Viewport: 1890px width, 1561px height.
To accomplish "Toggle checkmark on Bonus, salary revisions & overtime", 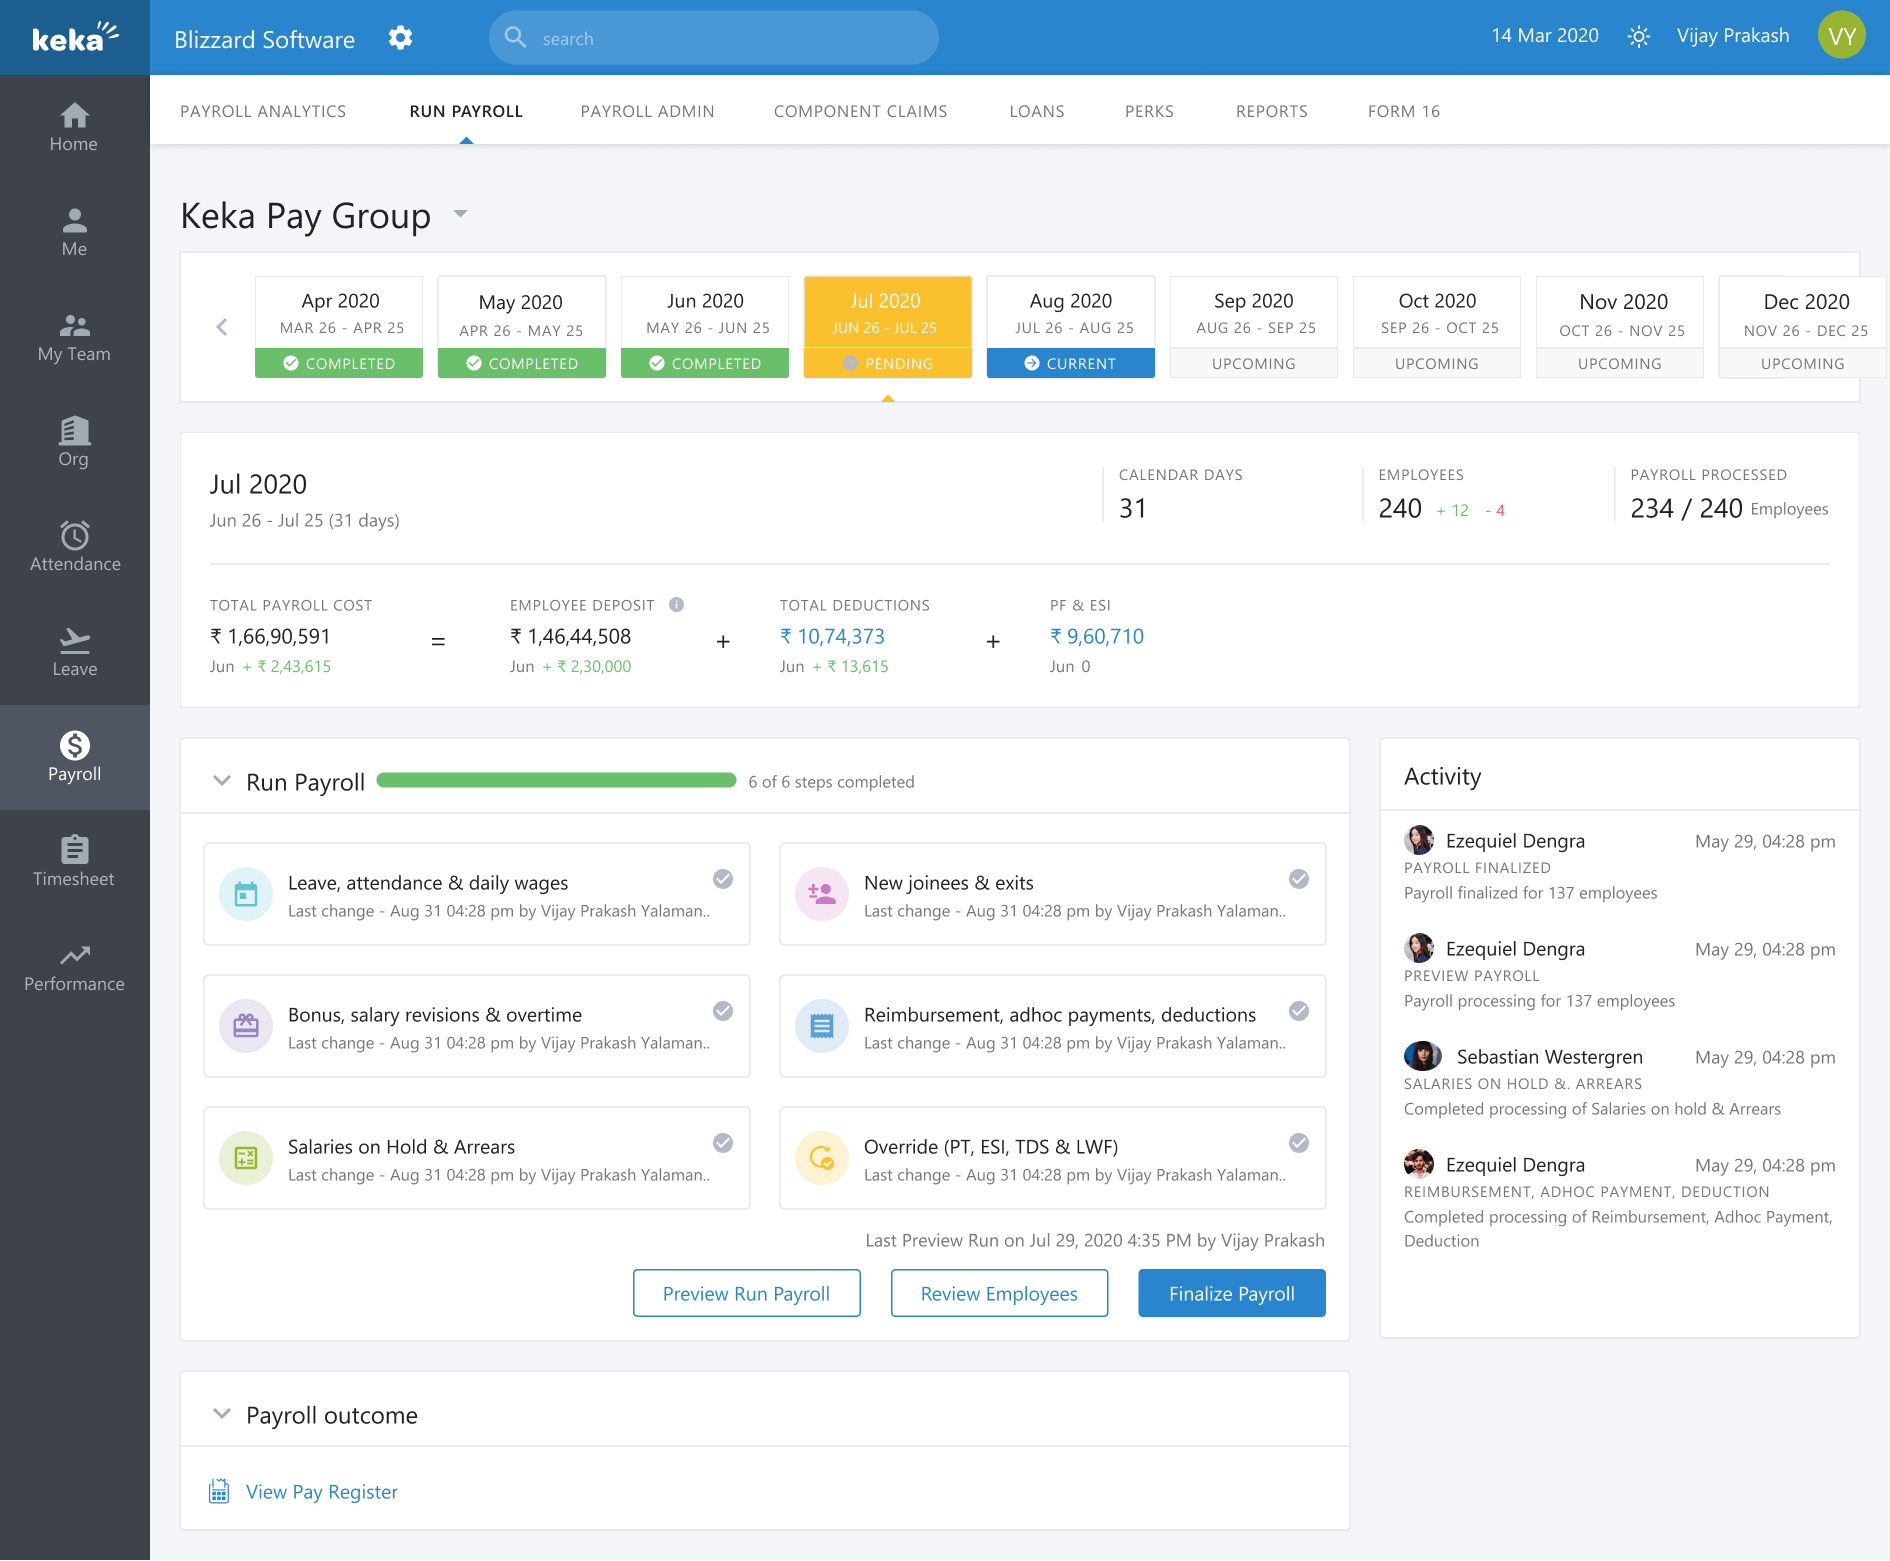I will click(x=723, y=1011).
